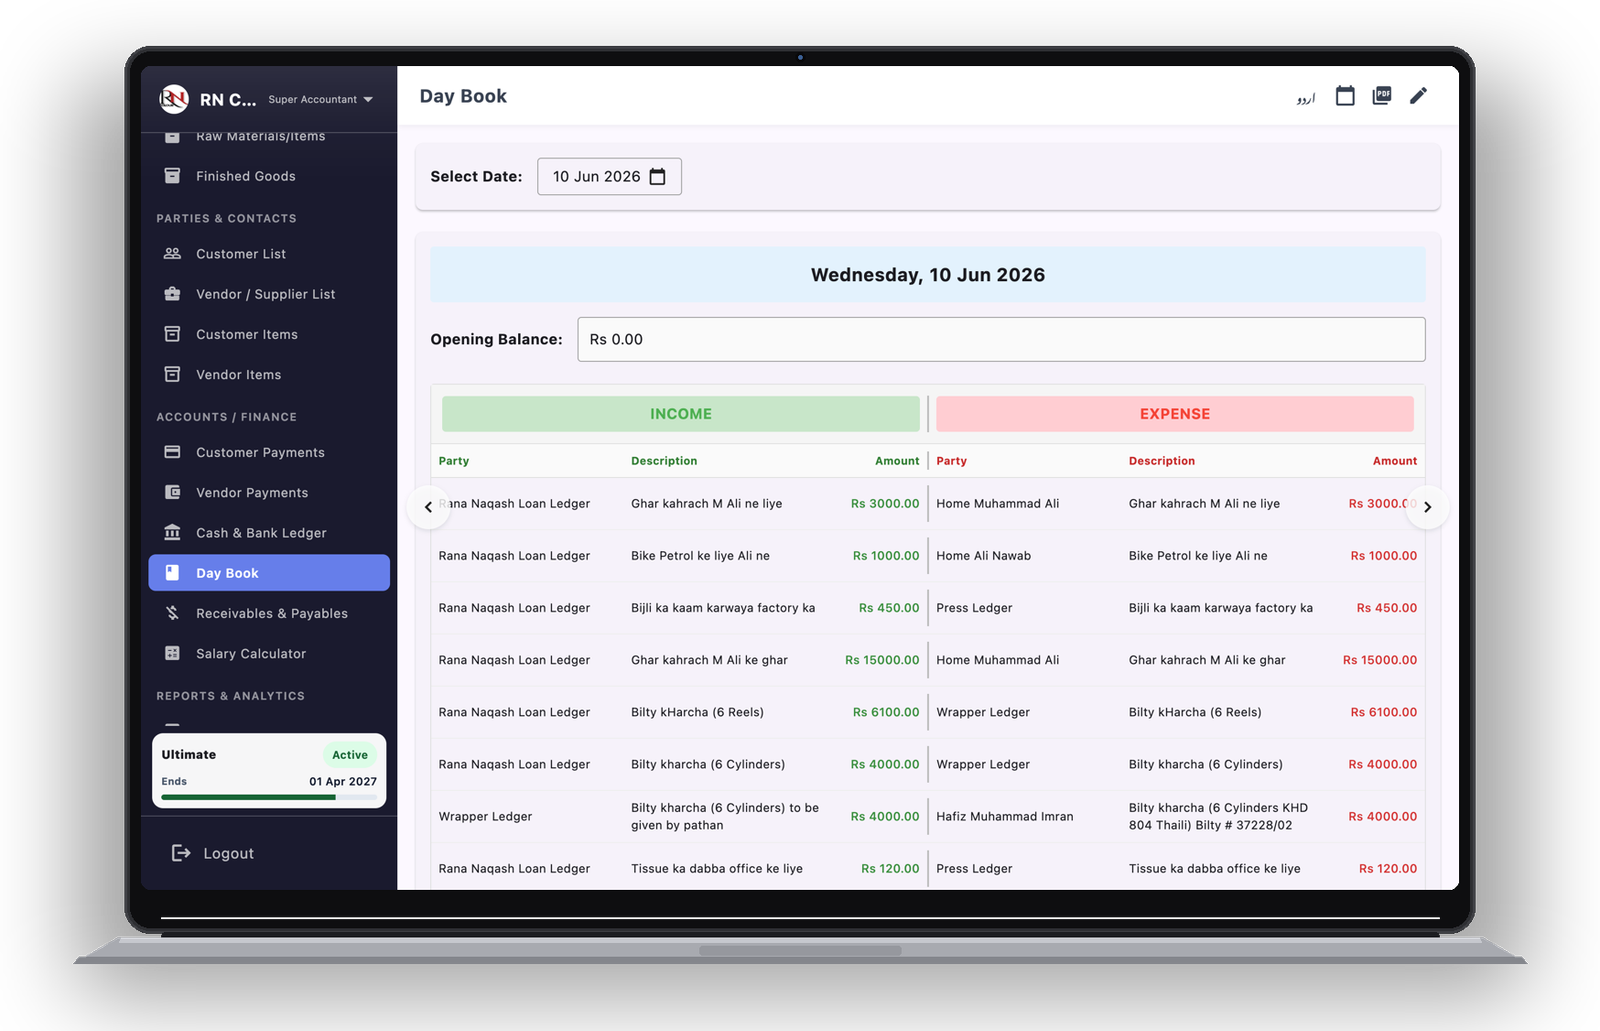Click income amount Rs 15000.00
1600x1031 pixels.
(x=882, y=660)
